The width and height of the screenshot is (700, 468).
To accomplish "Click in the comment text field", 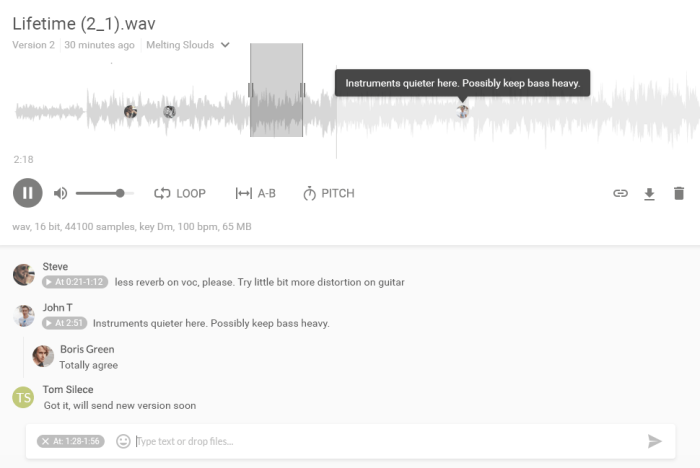I will tap(388, 441).
